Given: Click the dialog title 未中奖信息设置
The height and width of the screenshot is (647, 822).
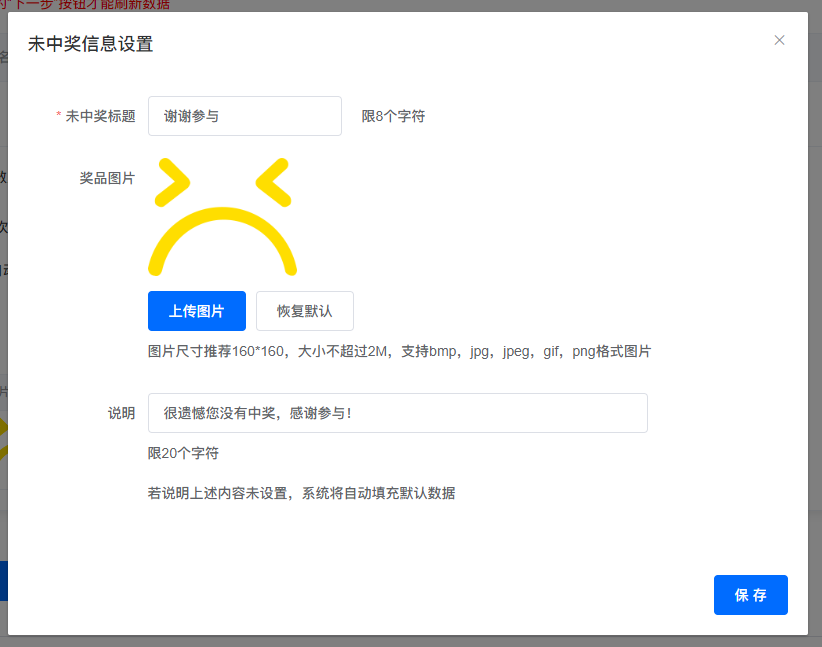Looking at the screenshot, I should (90, 44).
